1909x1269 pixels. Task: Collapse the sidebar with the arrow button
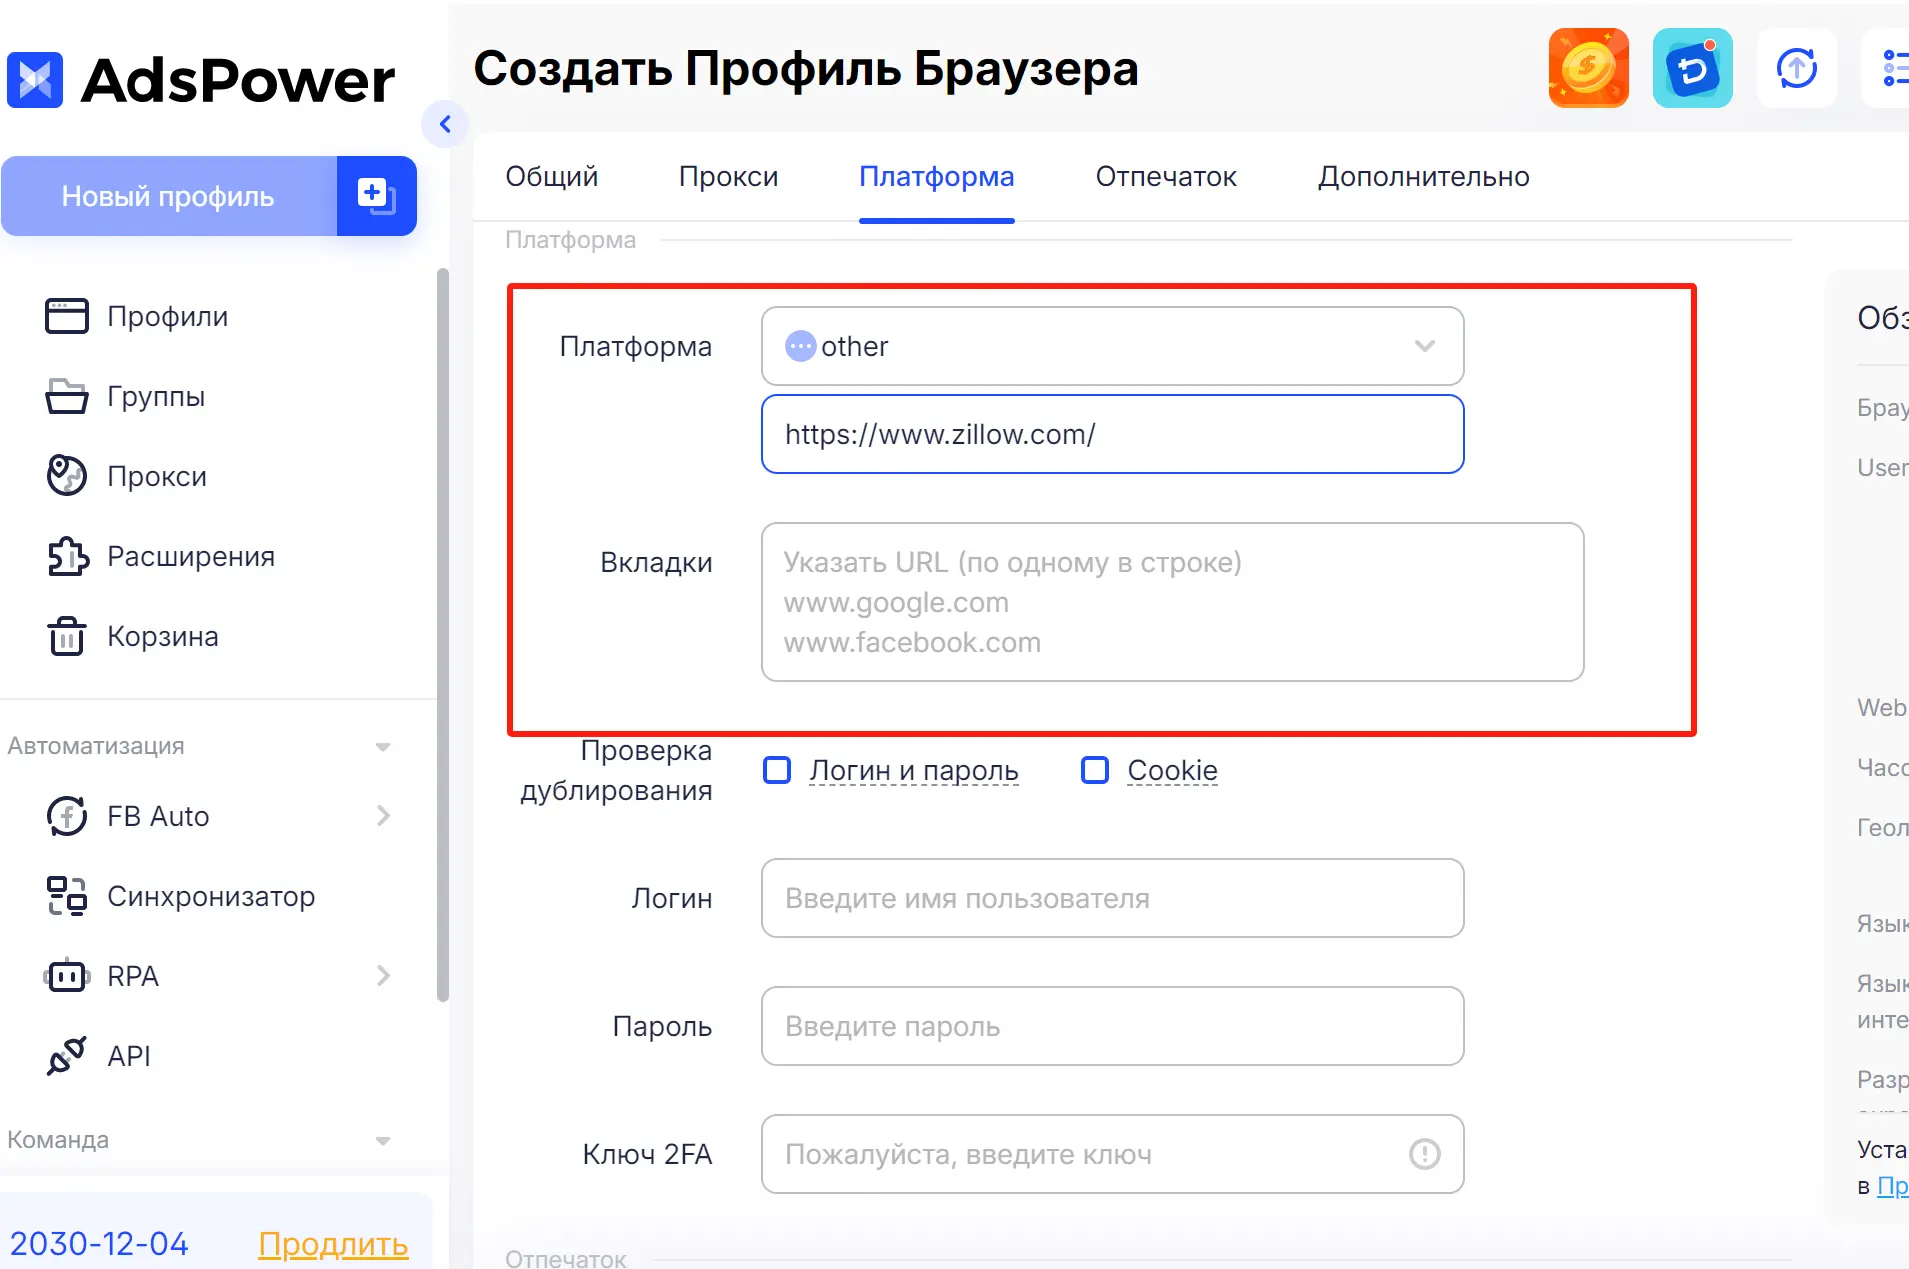pyautogui.click(x=445, y=124)
